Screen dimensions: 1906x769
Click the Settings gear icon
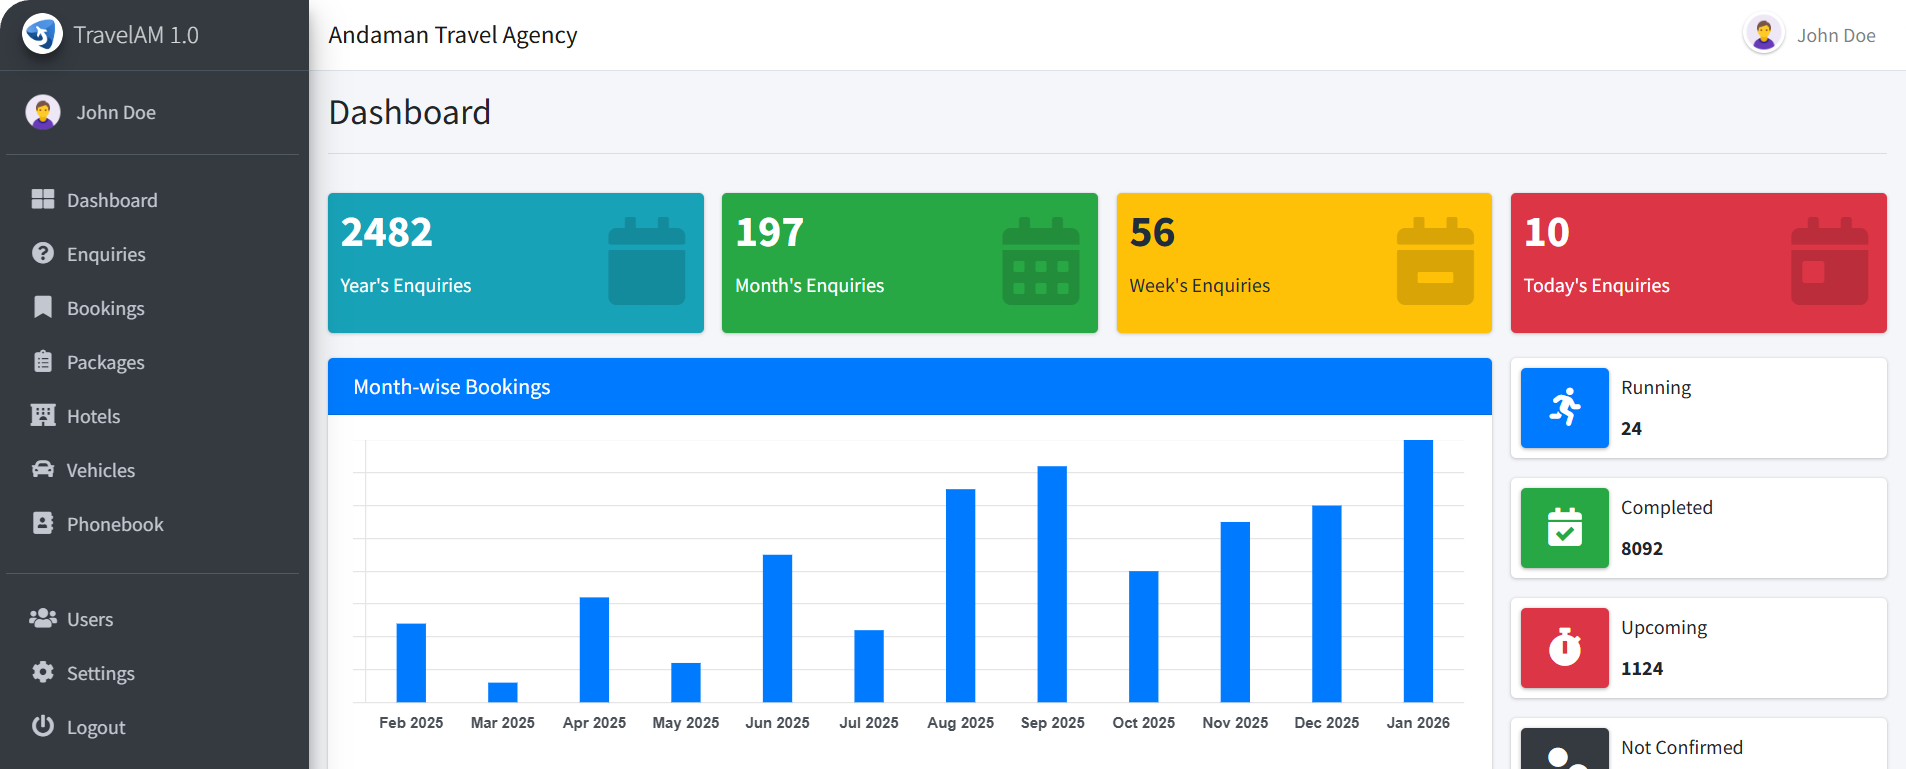42,673
